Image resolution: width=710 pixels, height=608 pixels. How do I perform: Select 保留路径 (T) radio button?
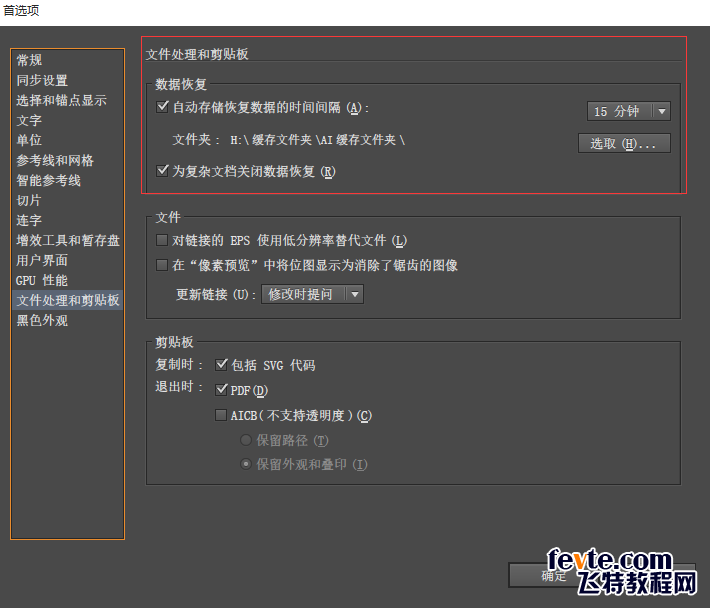[x=246, y=440]
